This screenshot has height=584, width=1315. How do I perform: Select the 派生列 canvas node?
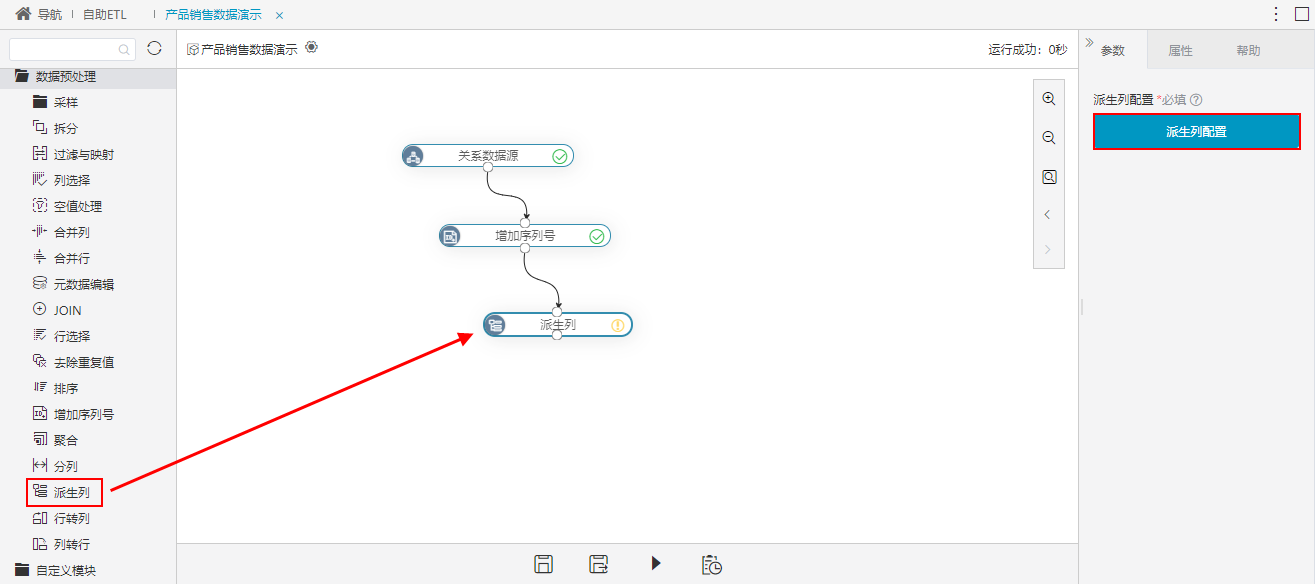click(x=558, y=325)
